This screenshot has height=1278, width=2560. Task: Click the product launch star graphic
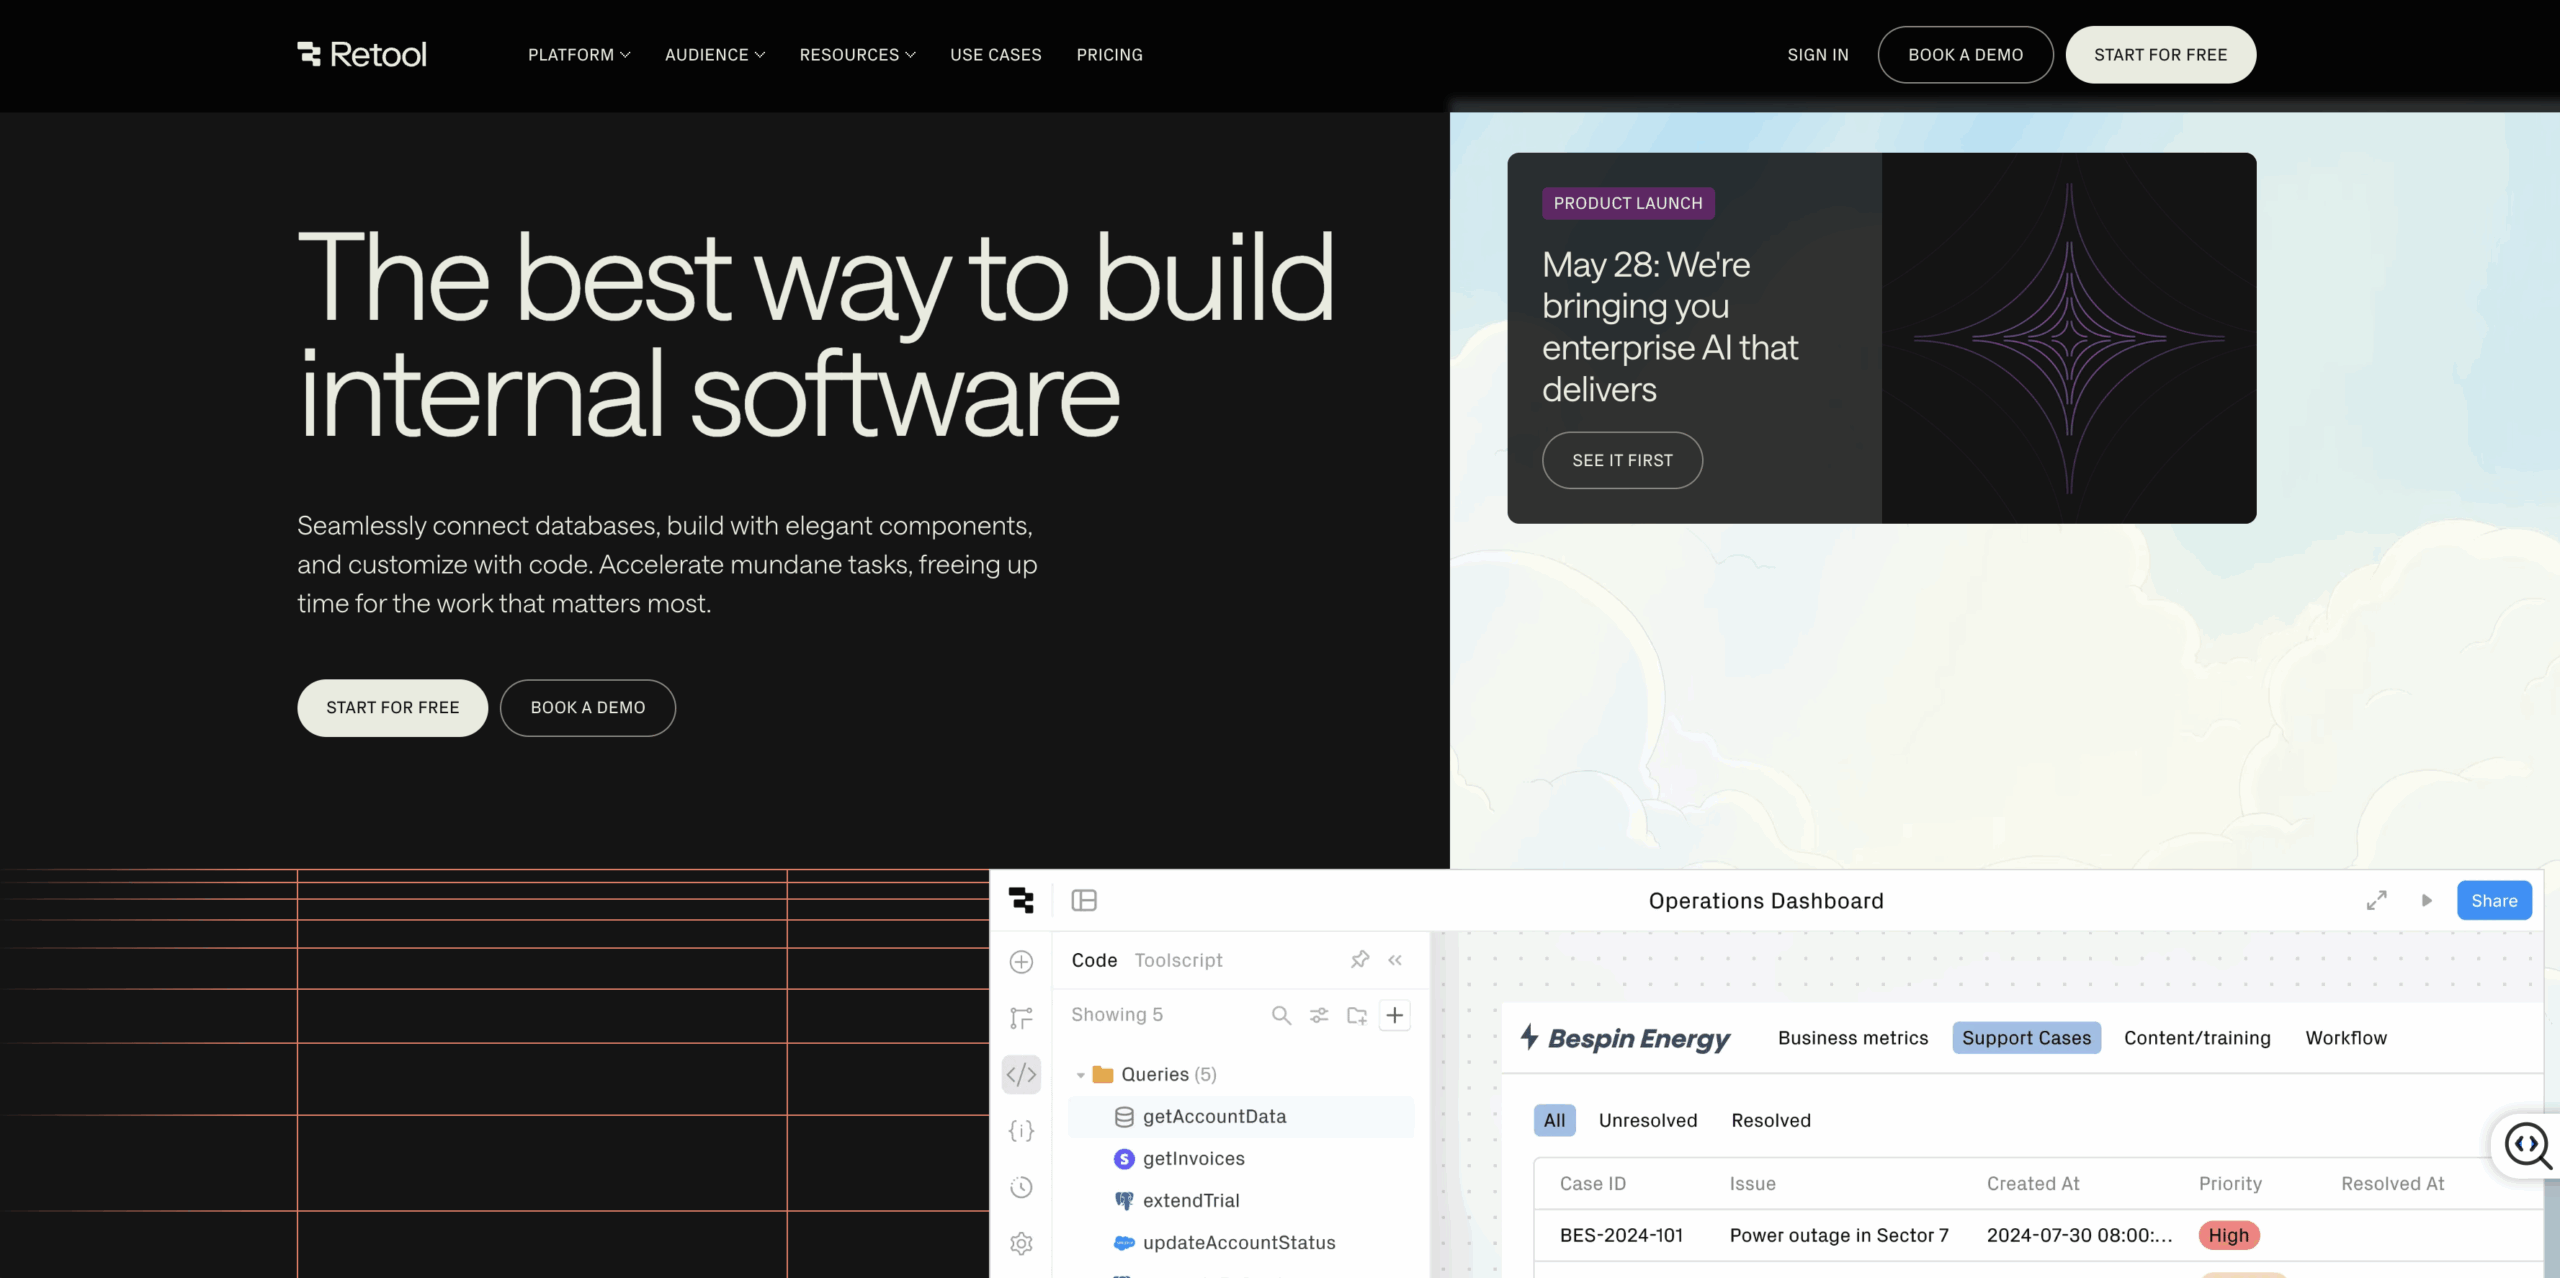click(2069, 338)
